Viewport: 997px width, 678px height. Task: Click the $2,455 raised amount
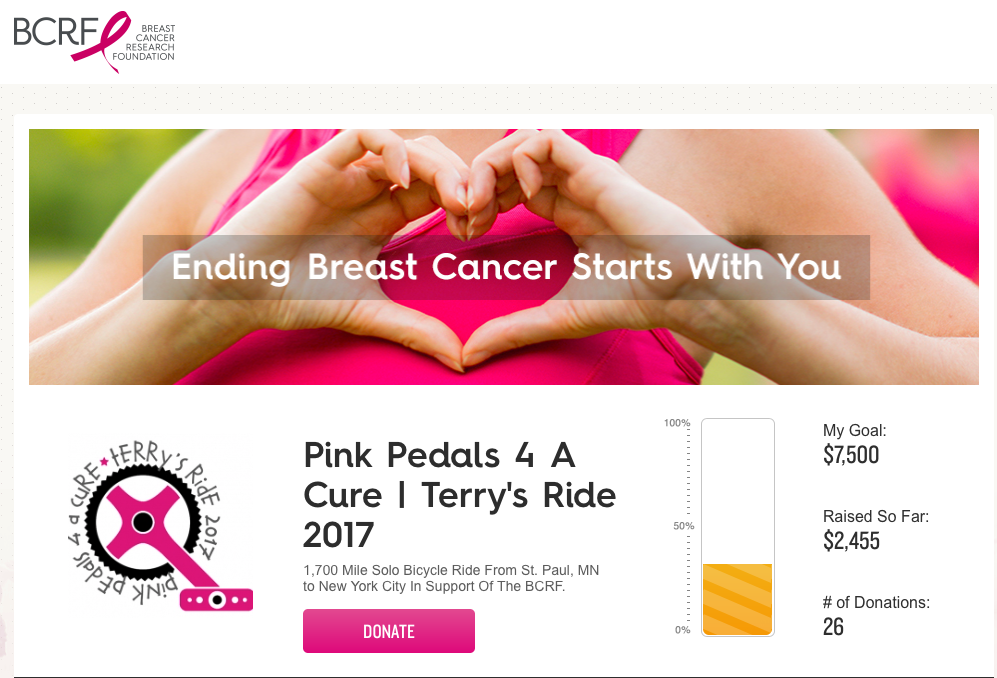point(851,541)
